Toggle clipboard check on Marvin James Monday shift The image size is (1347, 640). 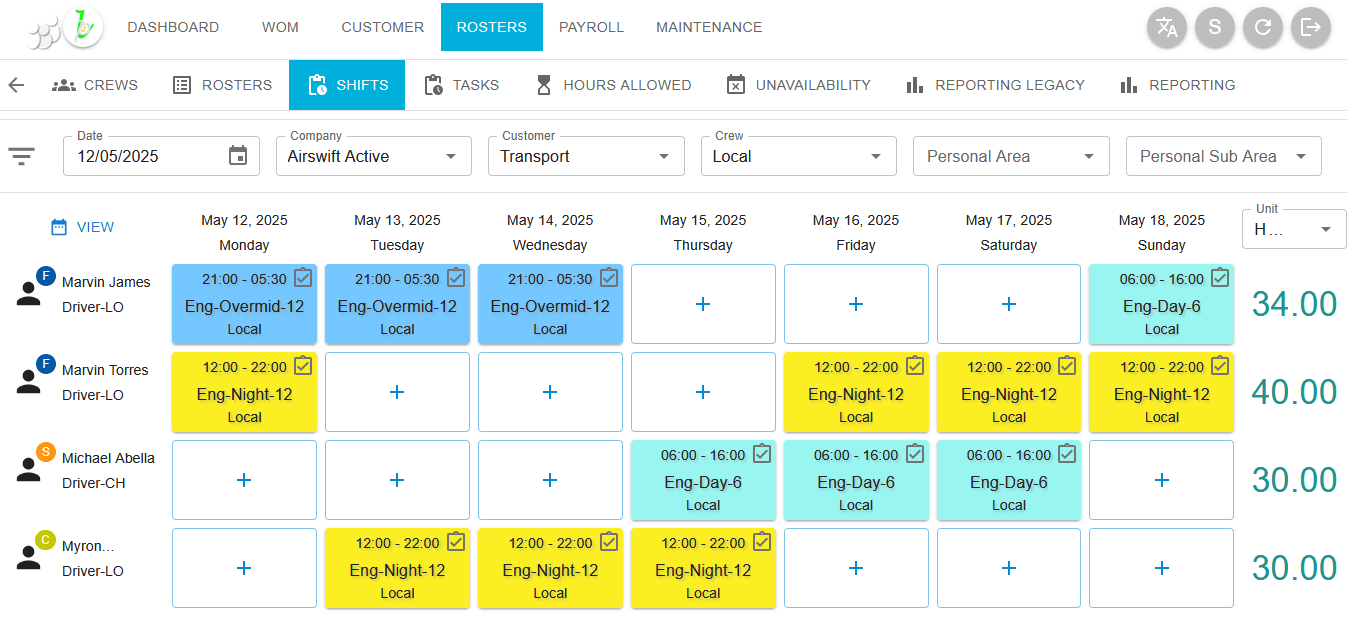tap(303, 278)
